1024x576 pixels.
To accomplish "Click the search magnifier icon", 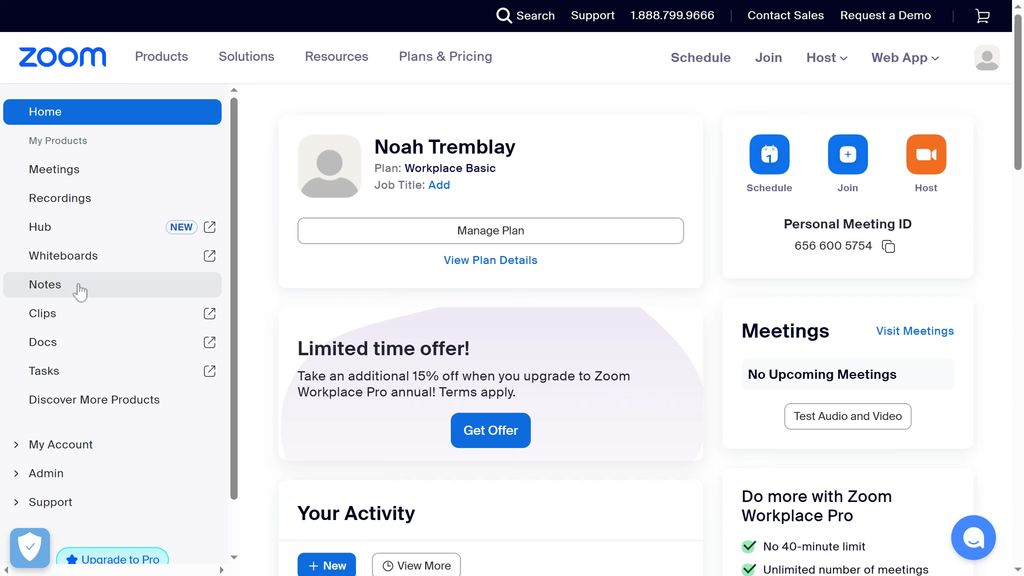I will 504,16.
